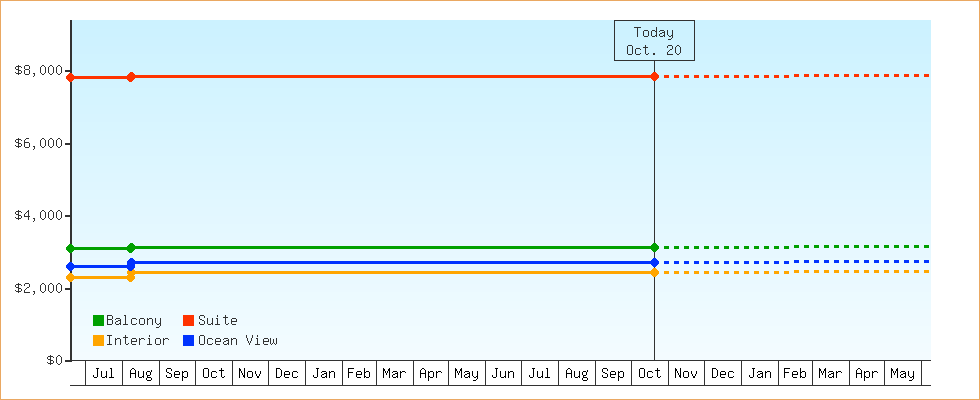
Task: Select the orange Interior data point above Aug
Action: click(131, 277)
